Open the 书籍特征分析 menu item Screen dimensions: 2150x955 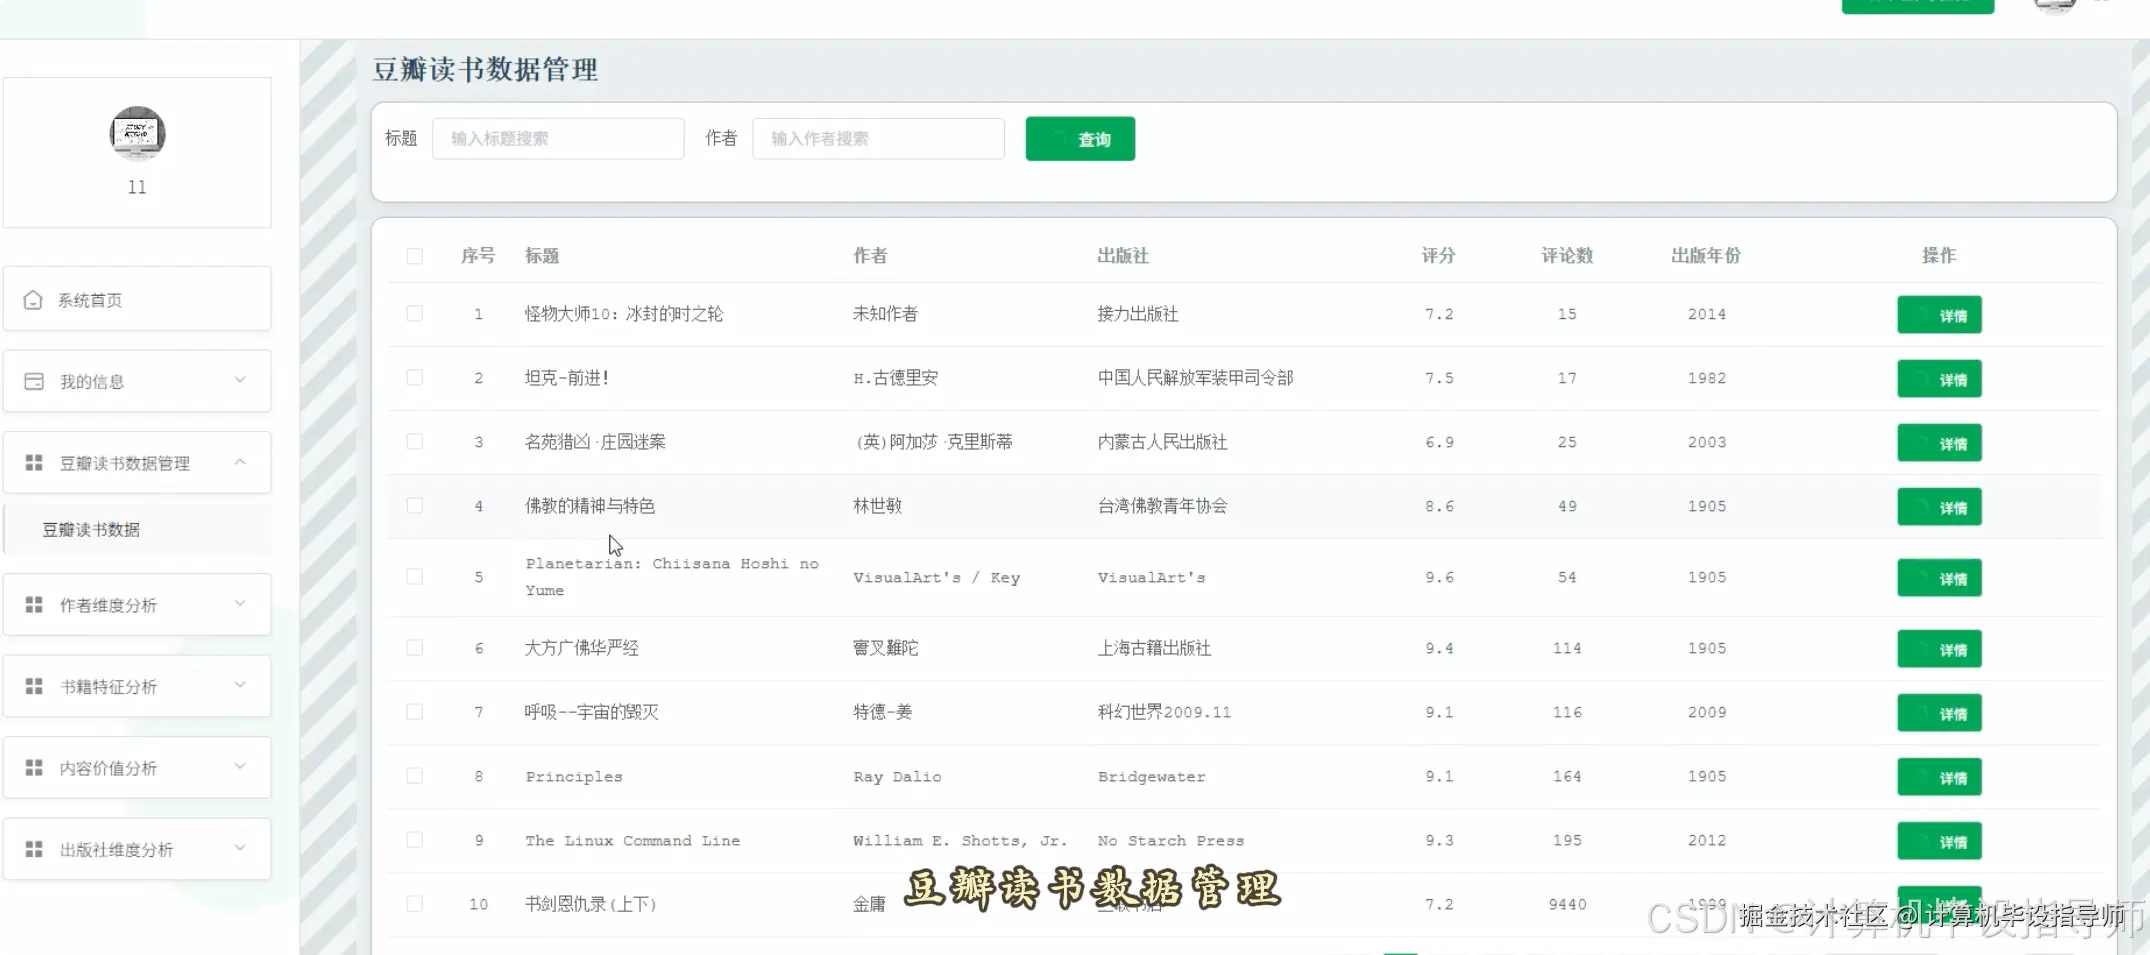137,686
